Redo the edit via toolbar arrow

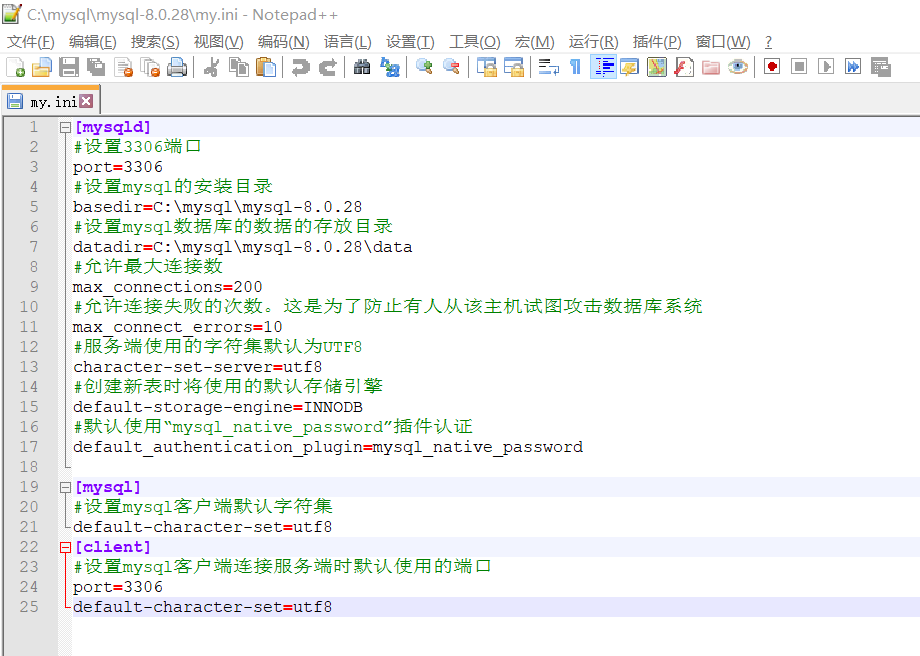coord(327,67)
